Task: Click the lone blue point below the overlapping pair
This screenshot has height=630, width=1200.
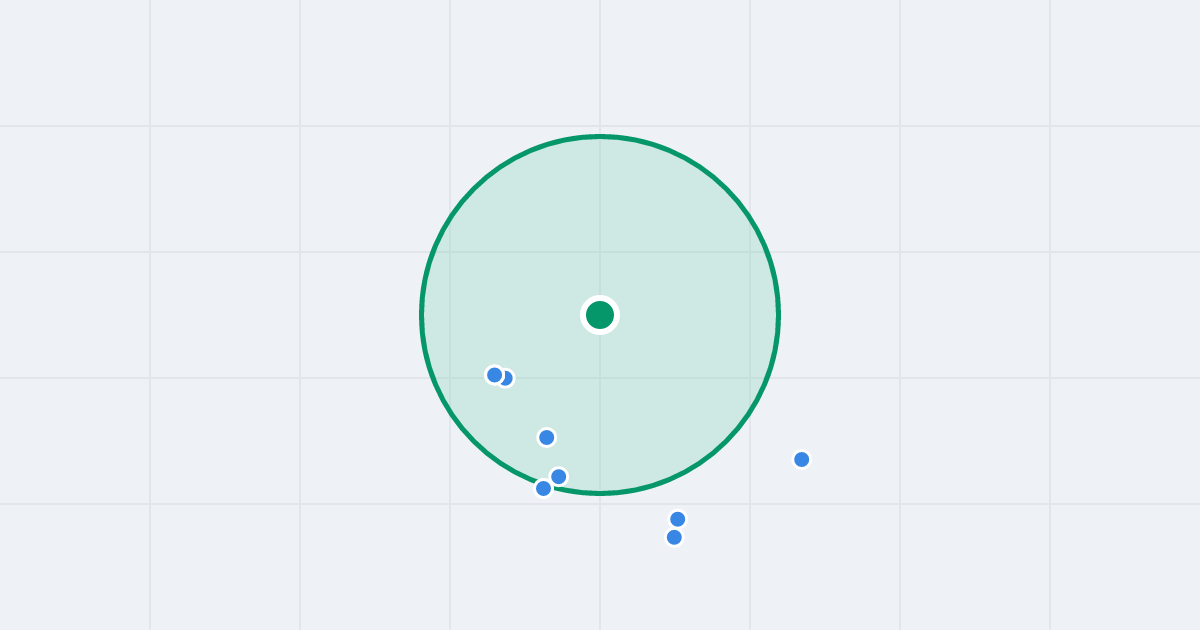Action: click(547, 437)
